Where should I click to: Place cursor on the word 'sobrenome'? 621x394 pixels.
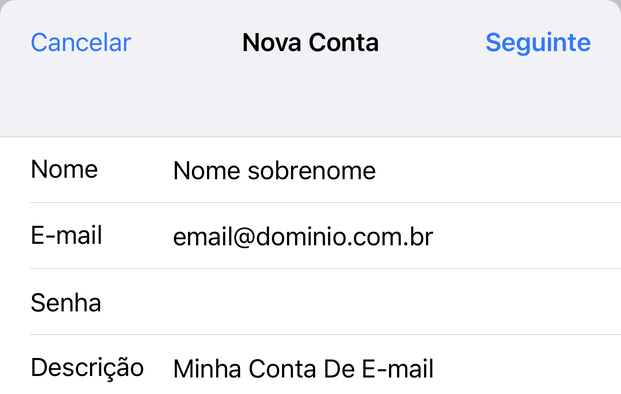pos(312,171)
